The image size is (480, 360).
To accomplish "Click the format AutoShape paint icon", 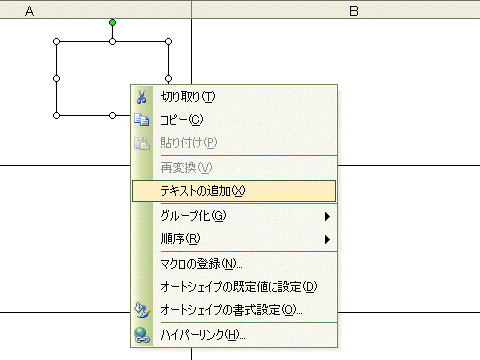I will coord(142,310).
